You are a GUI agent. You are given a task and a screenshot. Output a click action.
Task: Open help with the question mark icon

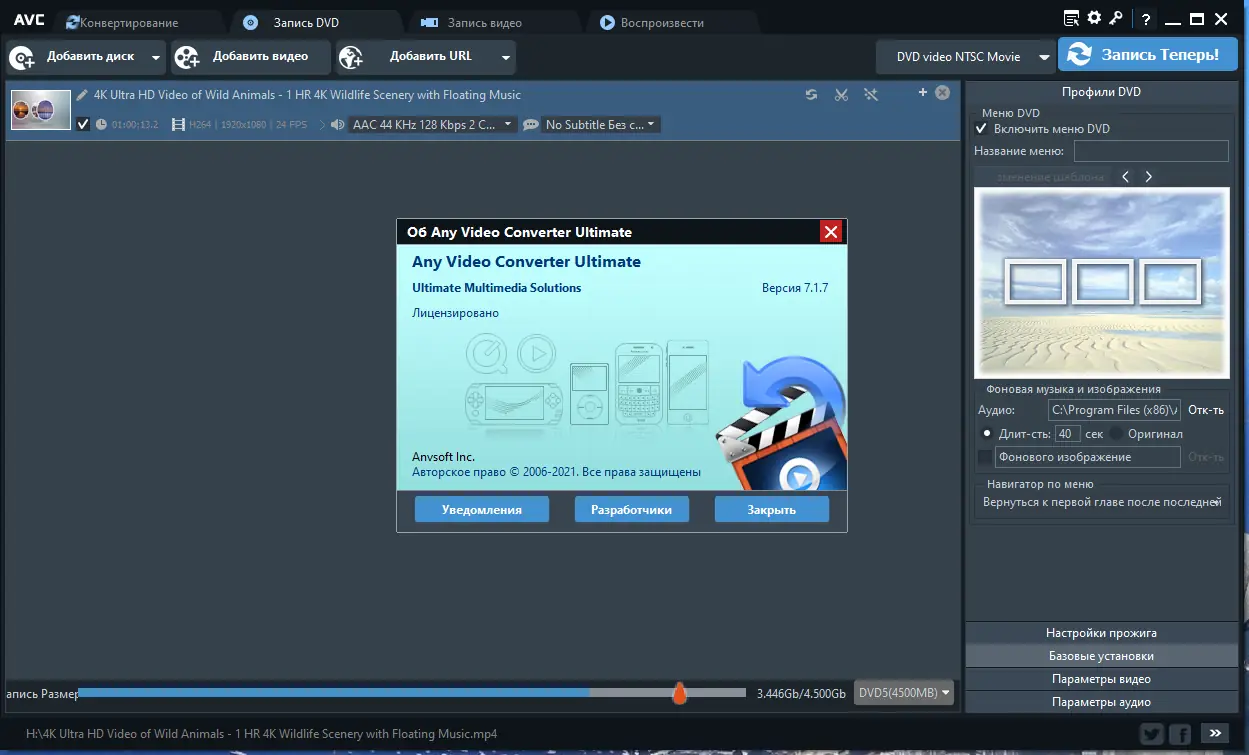(1146, 18)
